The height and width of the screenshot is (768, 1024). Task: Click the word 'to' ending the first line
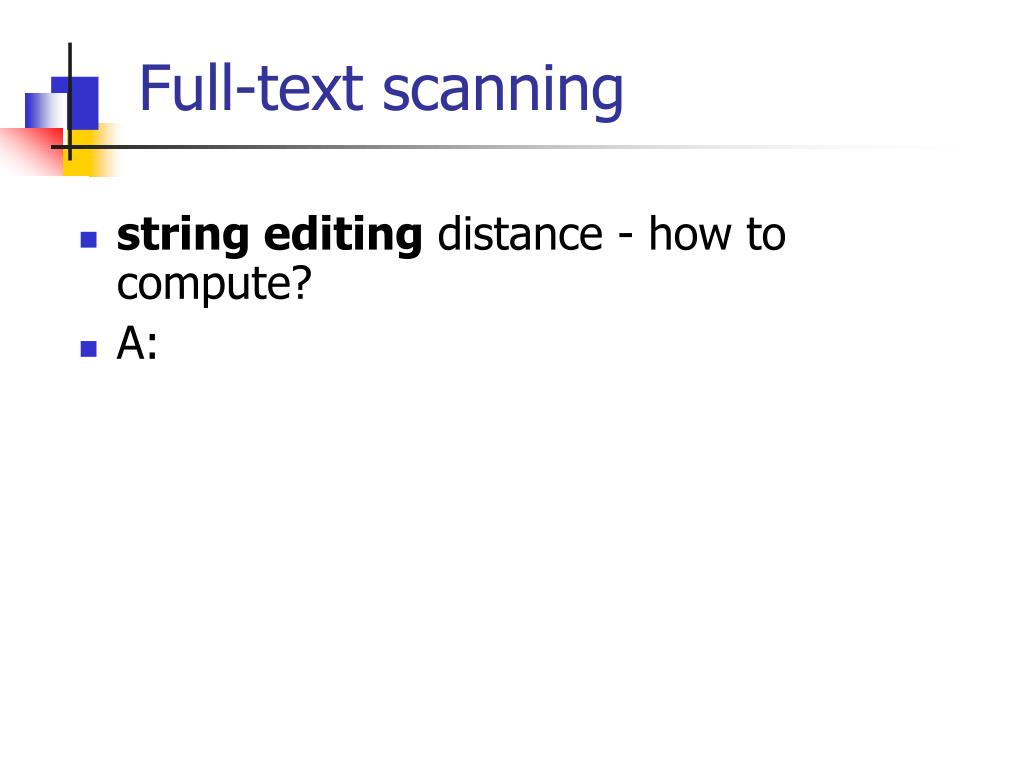click(x=766, y=235)
